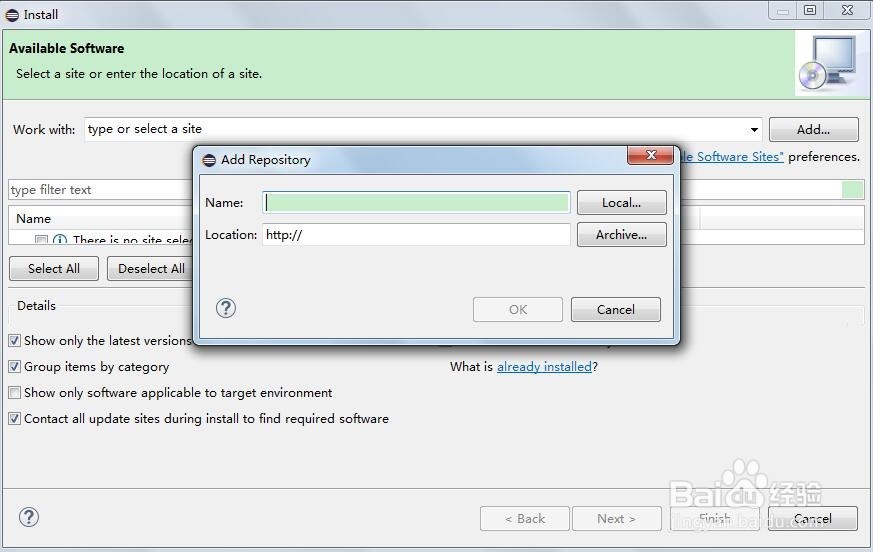Cancel the Install wizard
Image resolution: width=873 pixels, height=552 pixels.
coord(813,519)
